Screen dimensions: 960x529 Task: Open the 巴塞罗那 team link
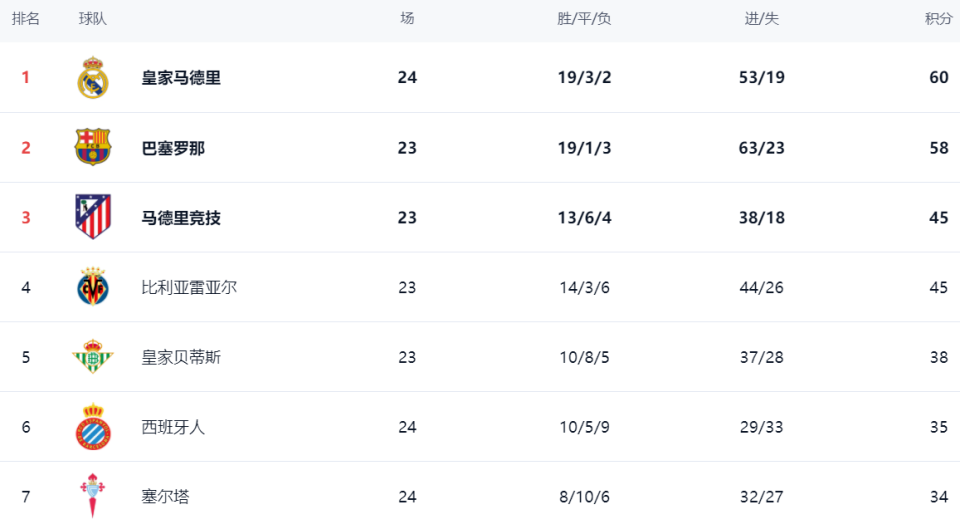173,148
